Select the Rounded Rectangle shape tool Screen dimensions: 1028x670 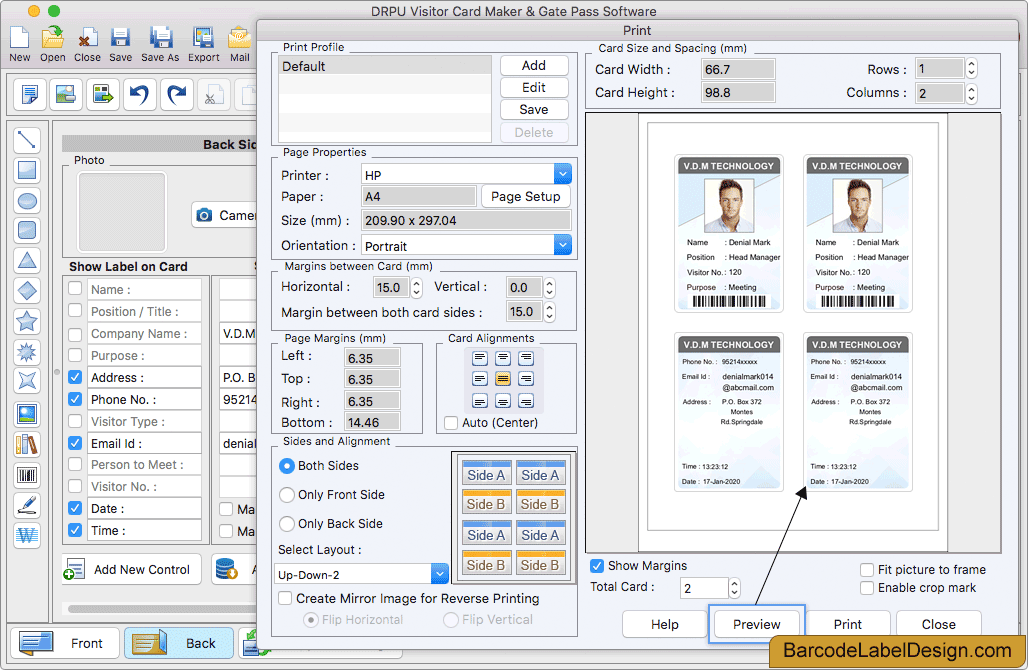27,231
